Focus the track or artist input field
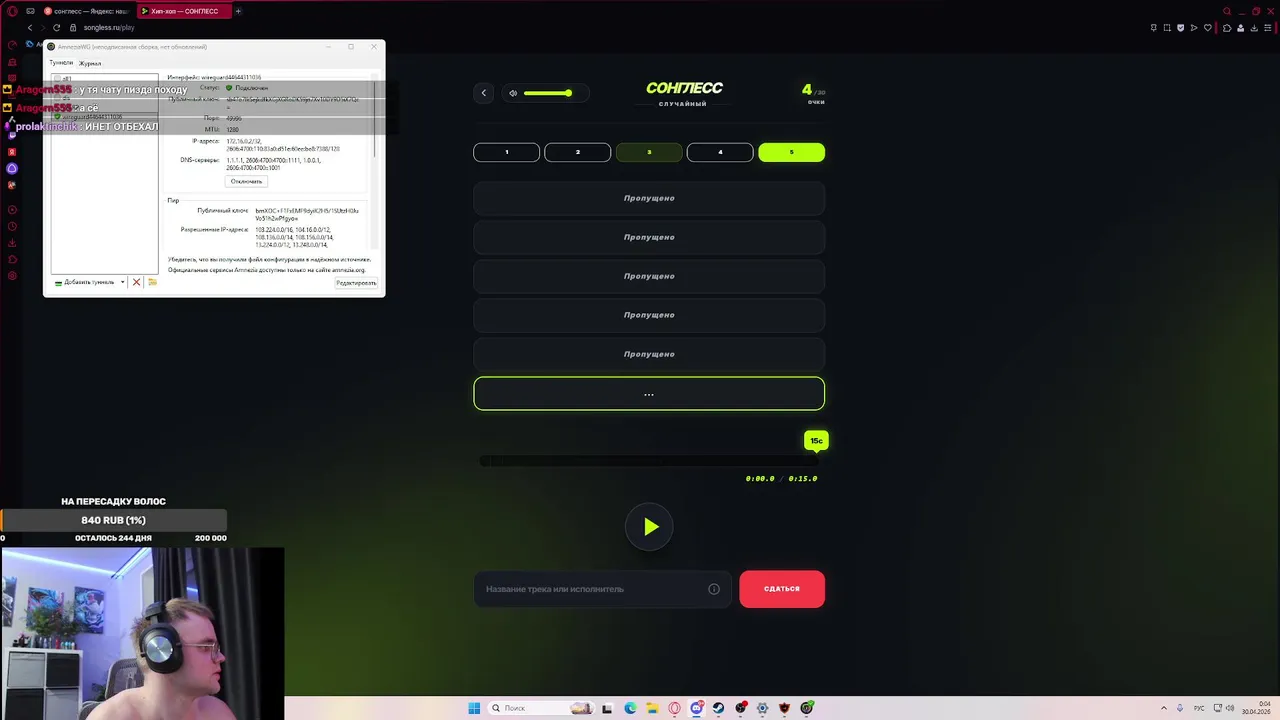The height and width of the screenshot is (720, 1280). (x=602, y=589)
